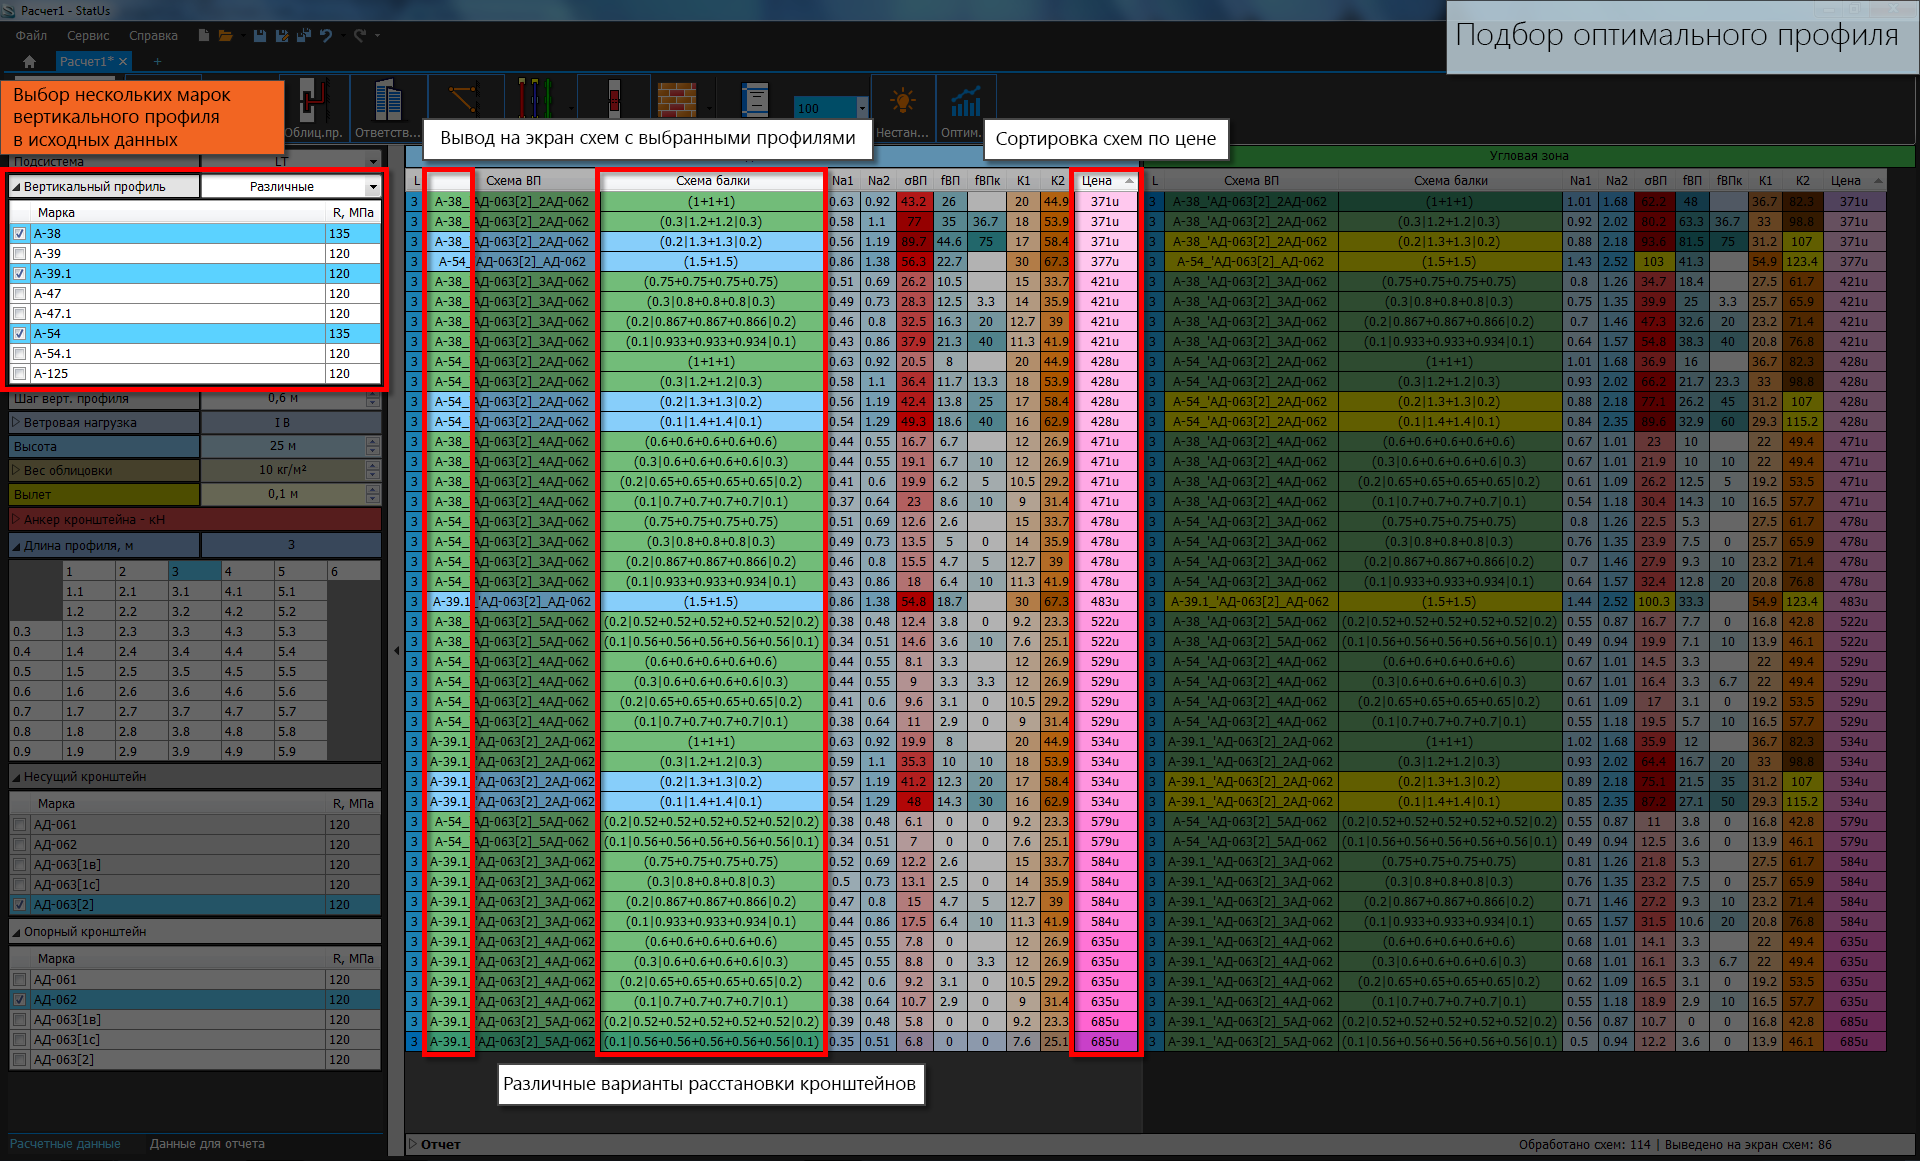The image size is (1920, 1161).
Task: Switch to the Расчетные данные tab
Action: (65, 1144)
